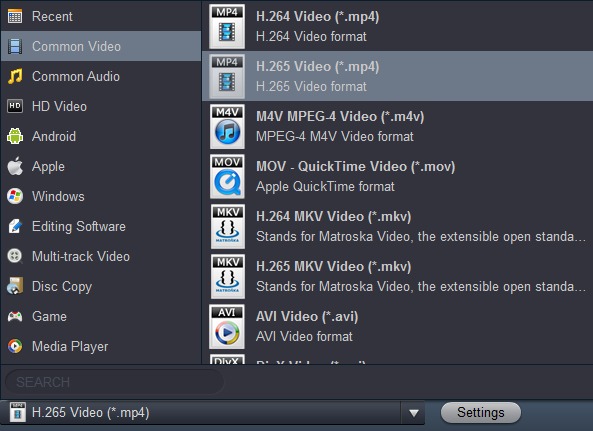Click the Windows logo icon
The height and width of the screenshot is (431, 593).
tap(15, 196)
